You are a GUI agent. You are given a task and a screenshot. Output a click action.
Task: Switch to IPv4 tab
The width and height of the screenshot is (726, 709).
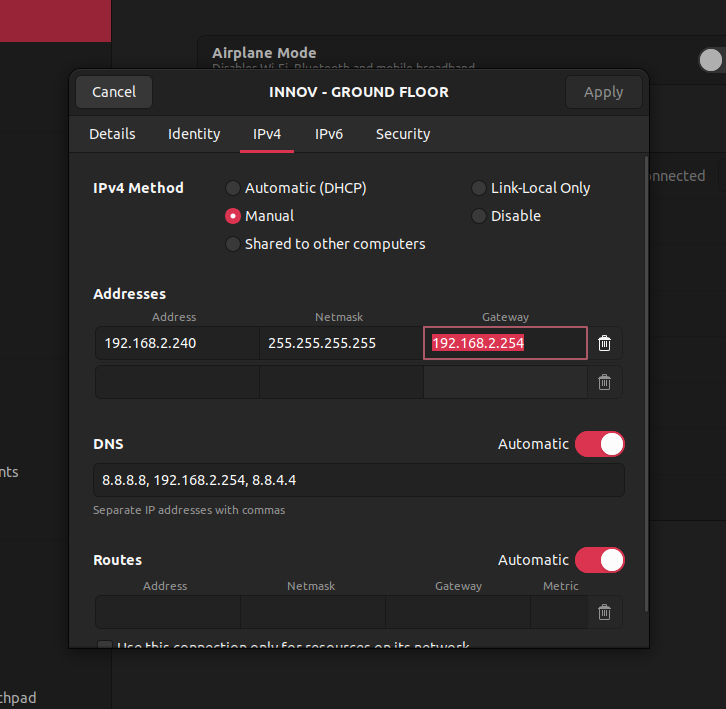267,134
